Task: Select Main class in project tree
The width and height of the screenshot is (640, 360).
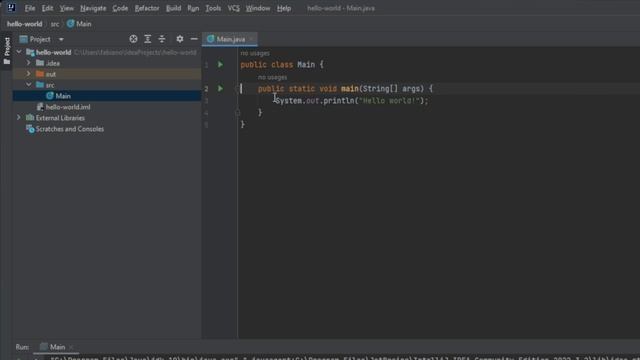Action: pos(107,96)
